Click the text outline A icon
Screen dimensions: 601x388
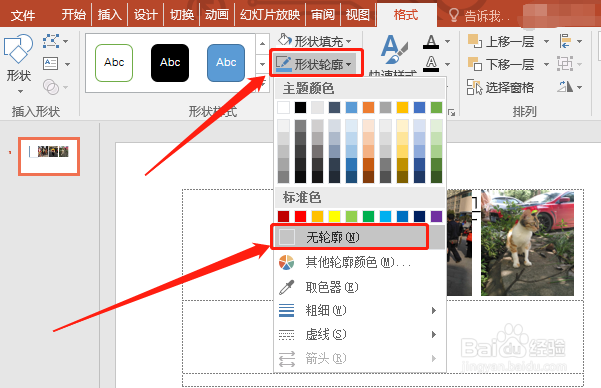coord(431,64)
